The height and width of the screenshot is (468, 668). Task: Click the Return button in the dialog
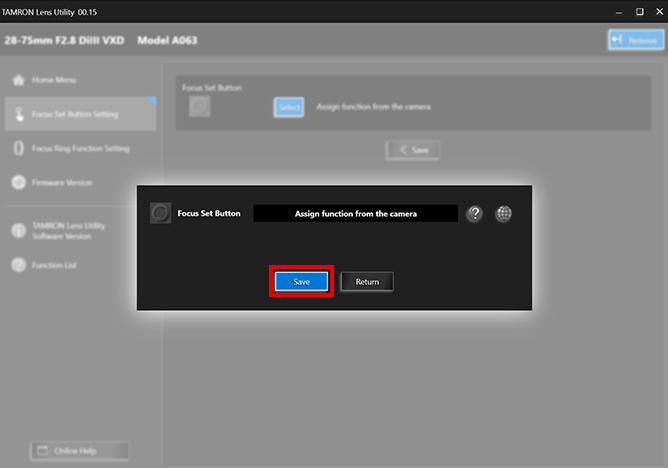(367, 281)
